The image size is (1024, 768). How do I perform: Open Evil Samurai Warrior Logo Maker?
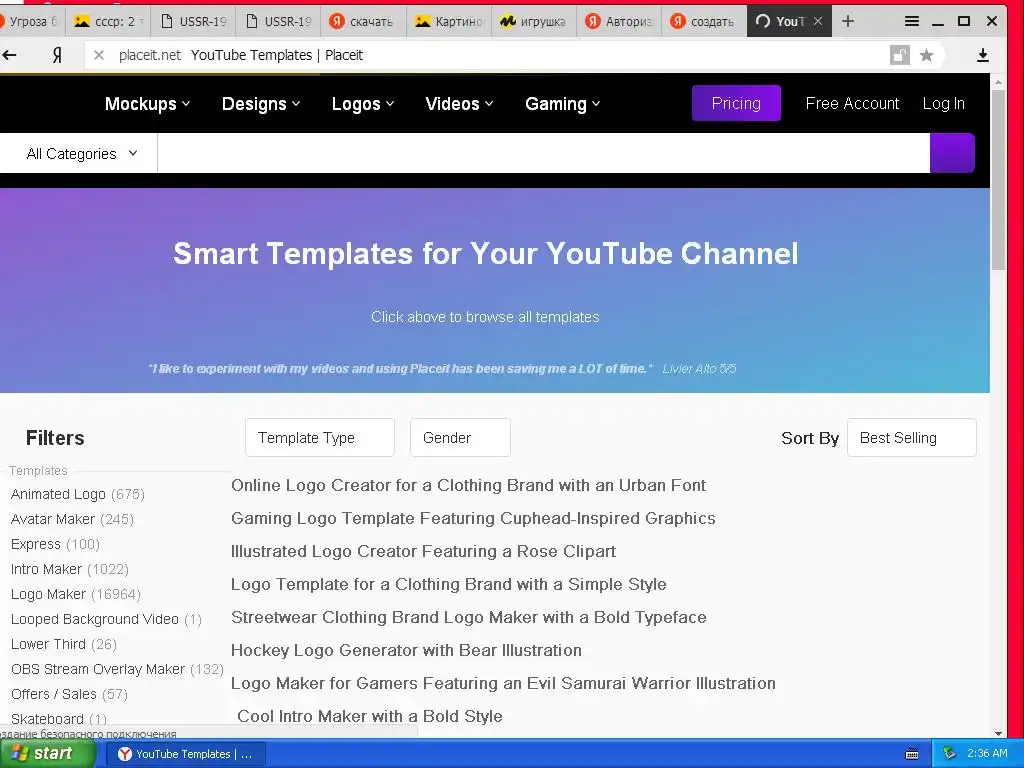click(503, 683)
